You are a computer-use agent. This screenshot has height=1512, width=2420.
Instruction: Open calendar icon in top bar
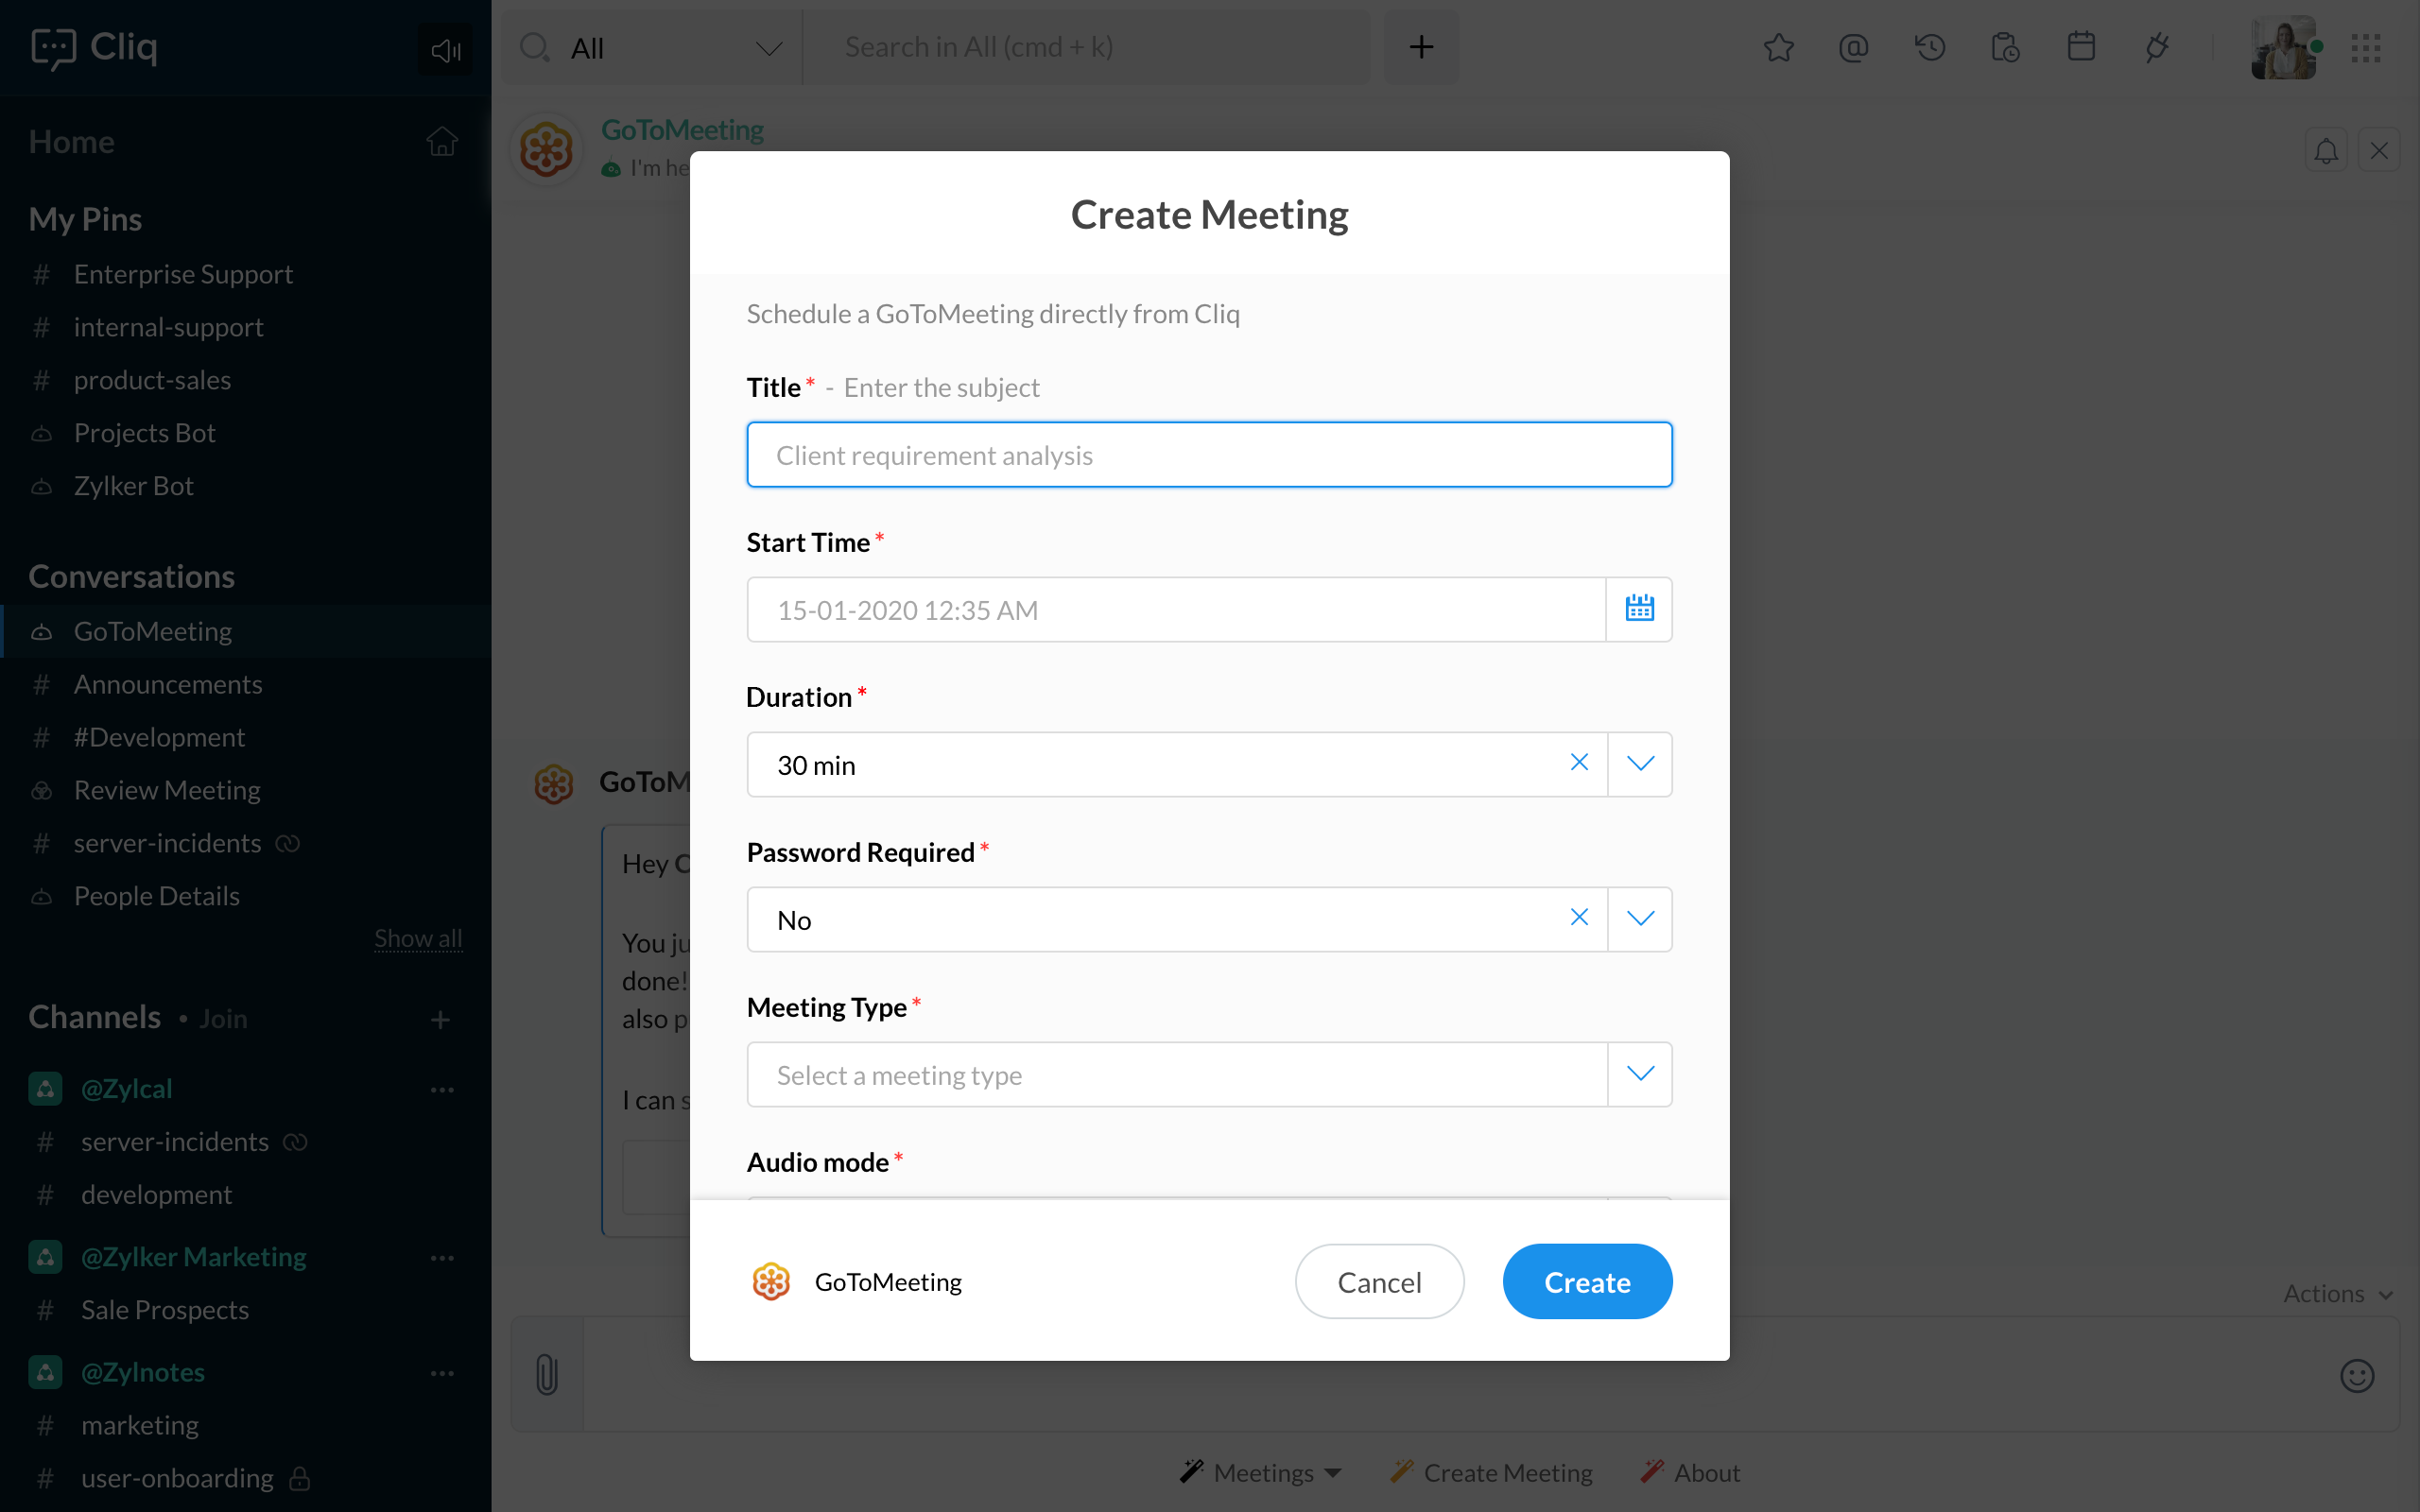click(2081, 47)
